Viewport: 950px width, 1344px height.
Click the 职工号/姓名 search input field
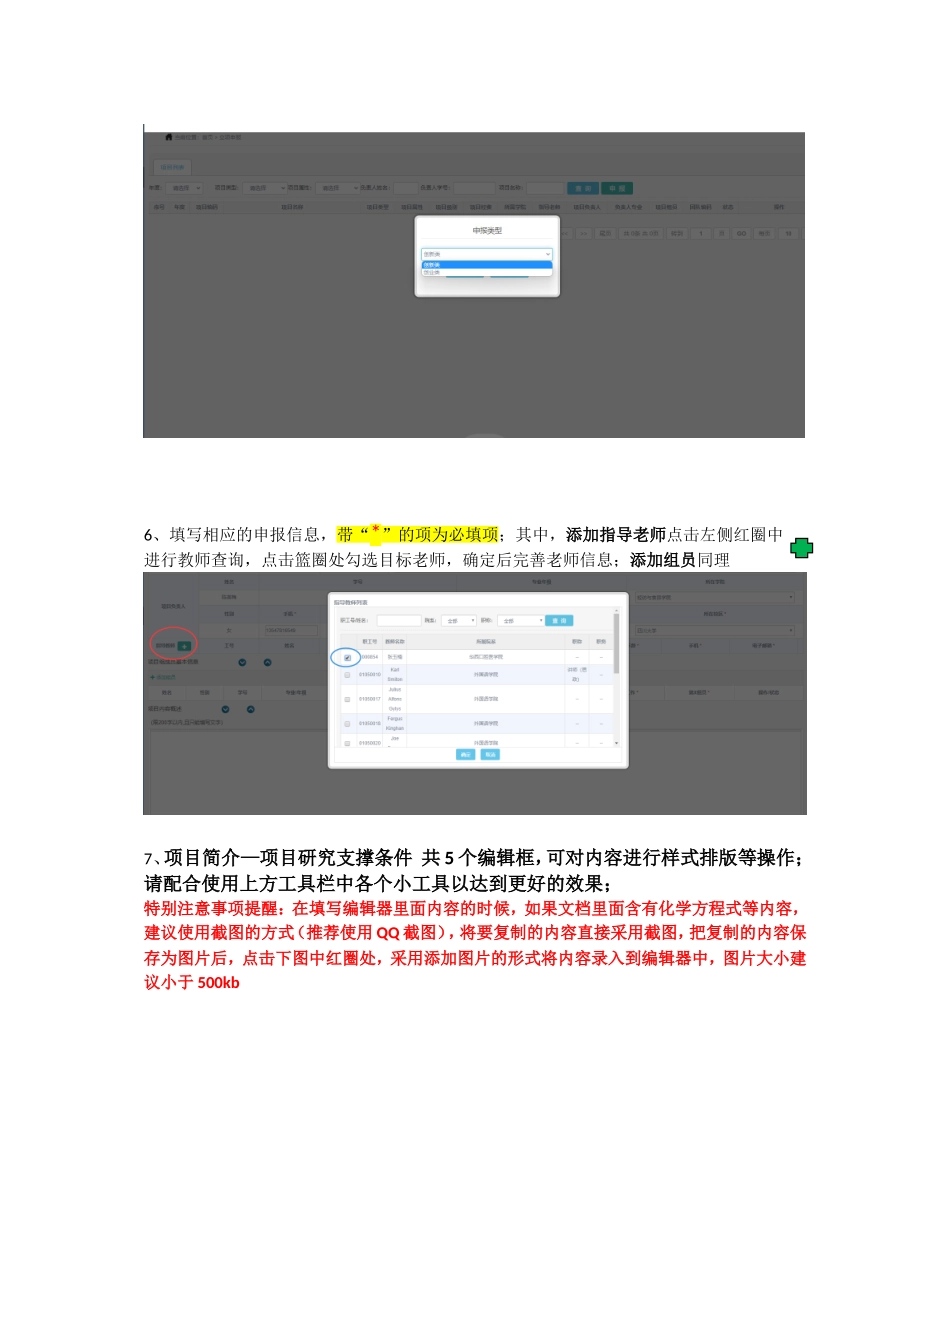click(398, 621)
